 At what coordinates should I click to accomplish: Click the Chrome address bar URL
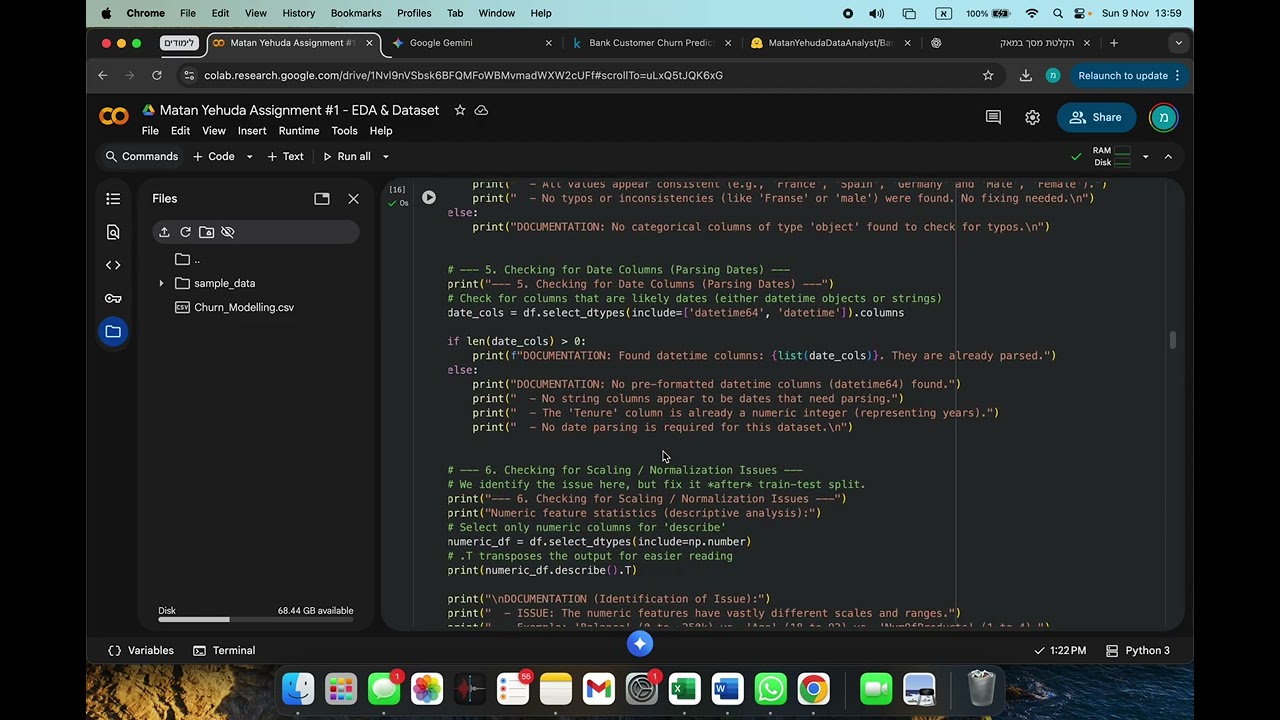coord(463,75)
